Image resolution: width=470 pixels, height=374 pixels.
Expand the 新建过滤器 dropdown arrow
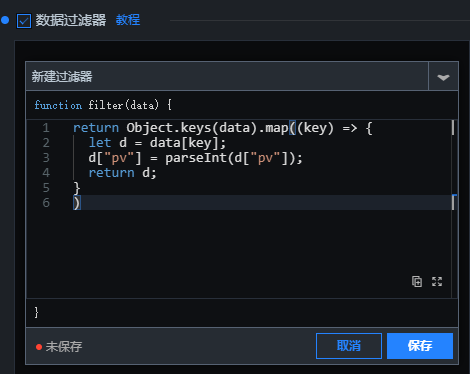(443, 77)
